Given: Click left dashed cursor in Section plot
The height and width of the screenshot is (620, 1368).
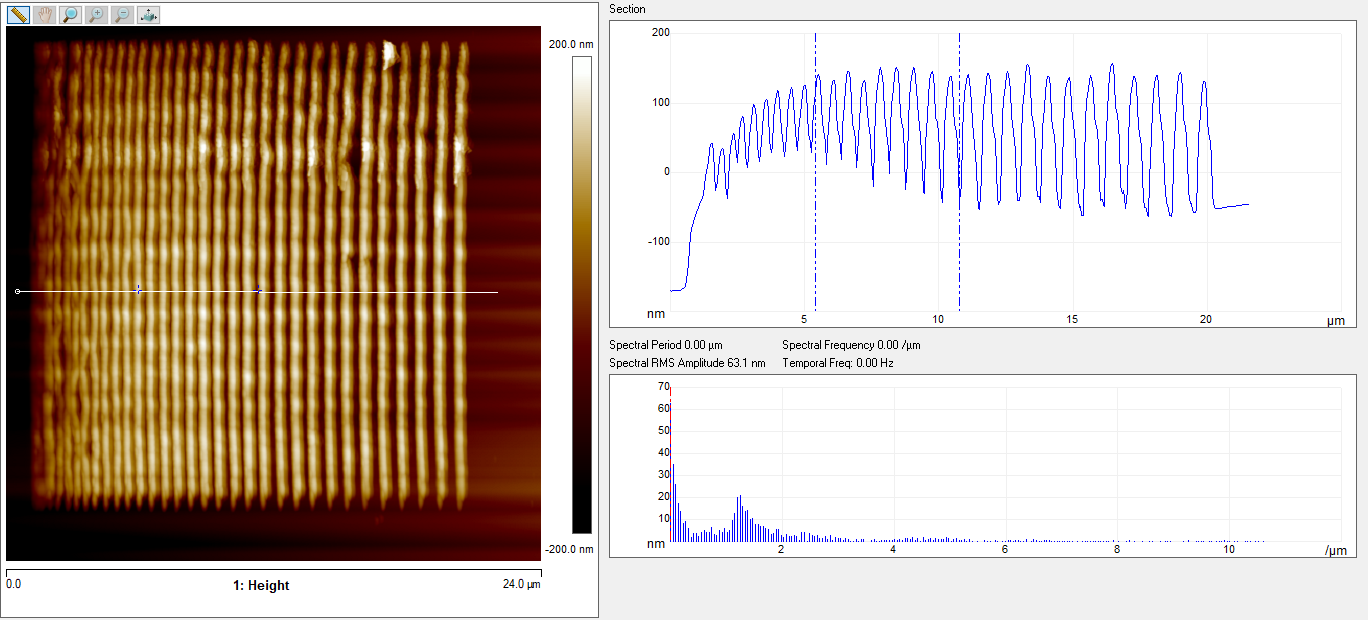Looking at the screenshot, I should (815, 200).
